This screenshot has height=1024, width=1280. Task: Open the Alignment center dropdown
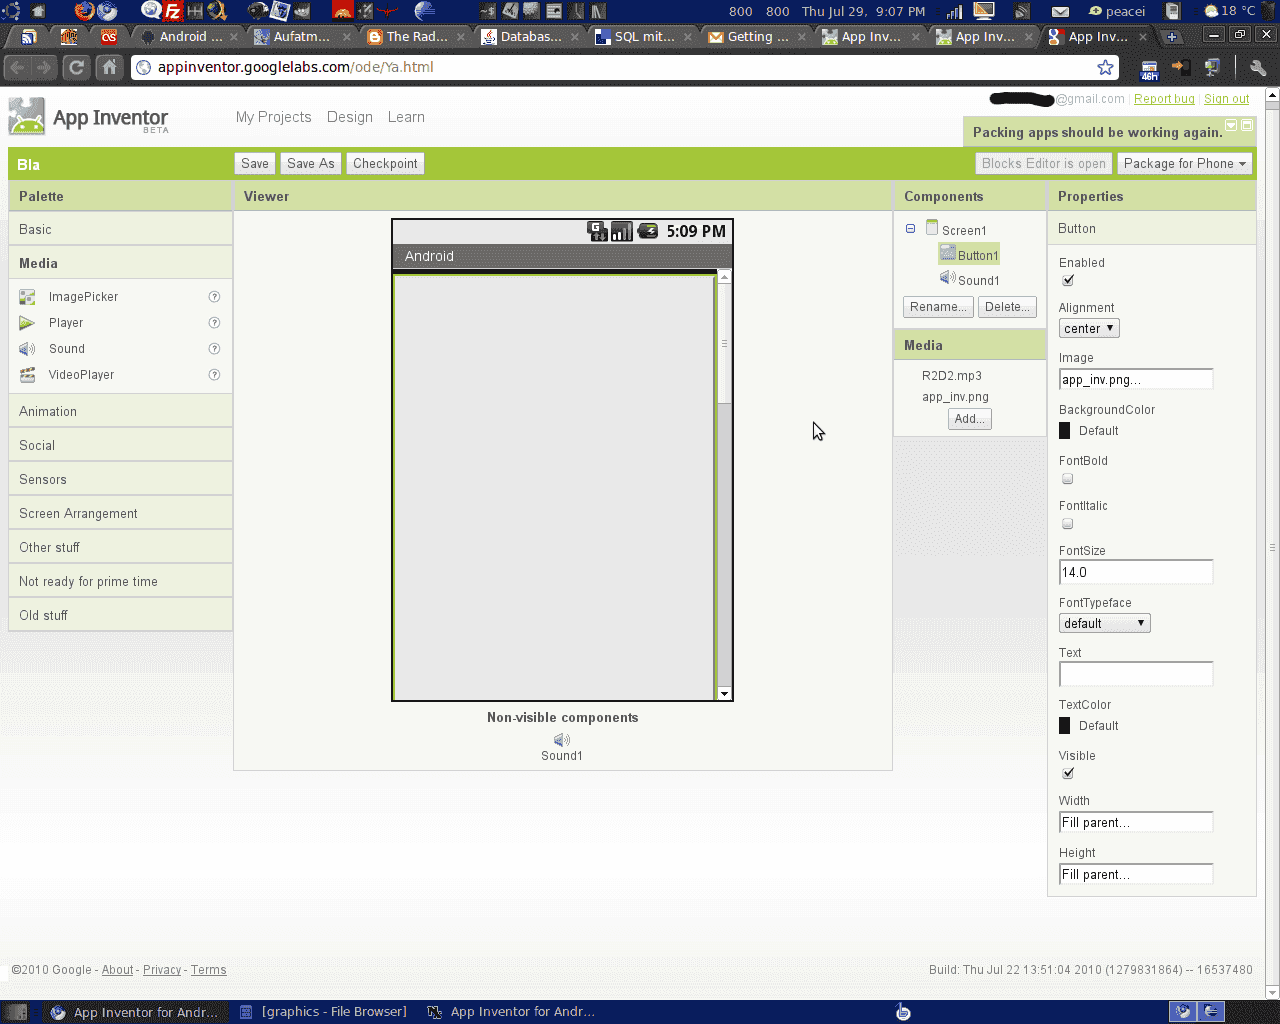point(1089,328)
